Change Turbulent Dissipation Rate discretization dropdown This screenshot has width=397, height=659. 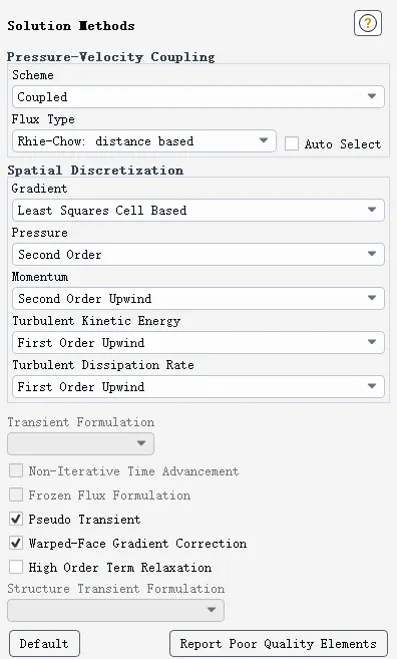(x=198, y=387)
